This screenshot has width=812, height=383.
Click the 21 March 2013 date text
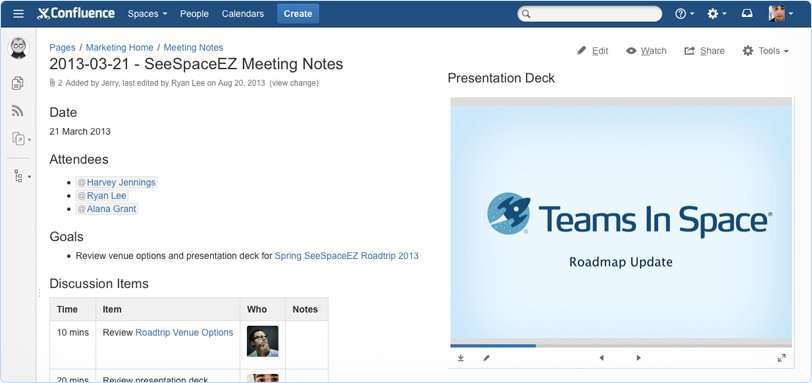(x=80, y=131)
